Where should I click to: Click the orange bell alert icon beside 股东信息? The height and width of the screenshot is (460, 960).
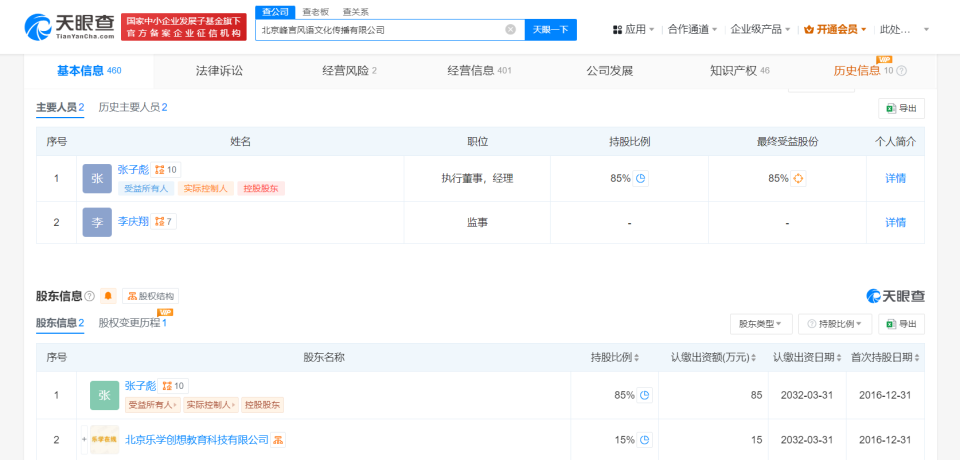point(108,296)
